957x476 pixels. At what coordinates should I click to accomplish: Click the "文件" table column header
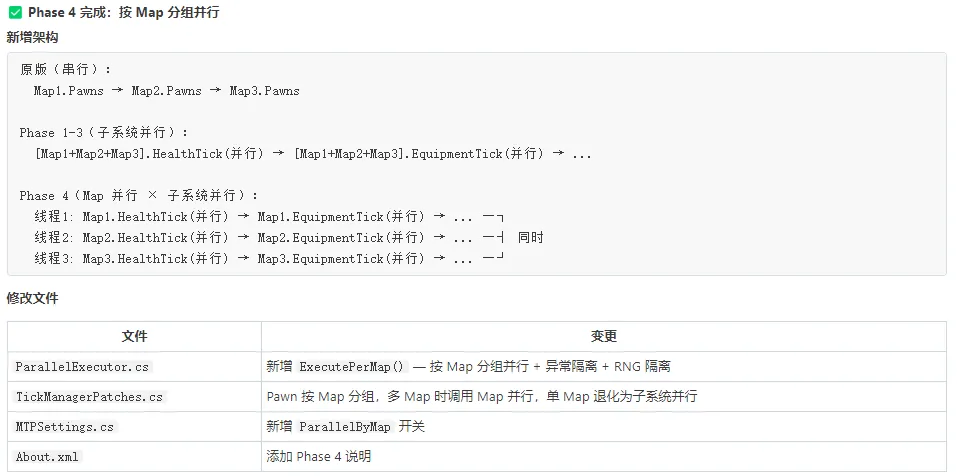pyautogui.click(x=134, y=337)
